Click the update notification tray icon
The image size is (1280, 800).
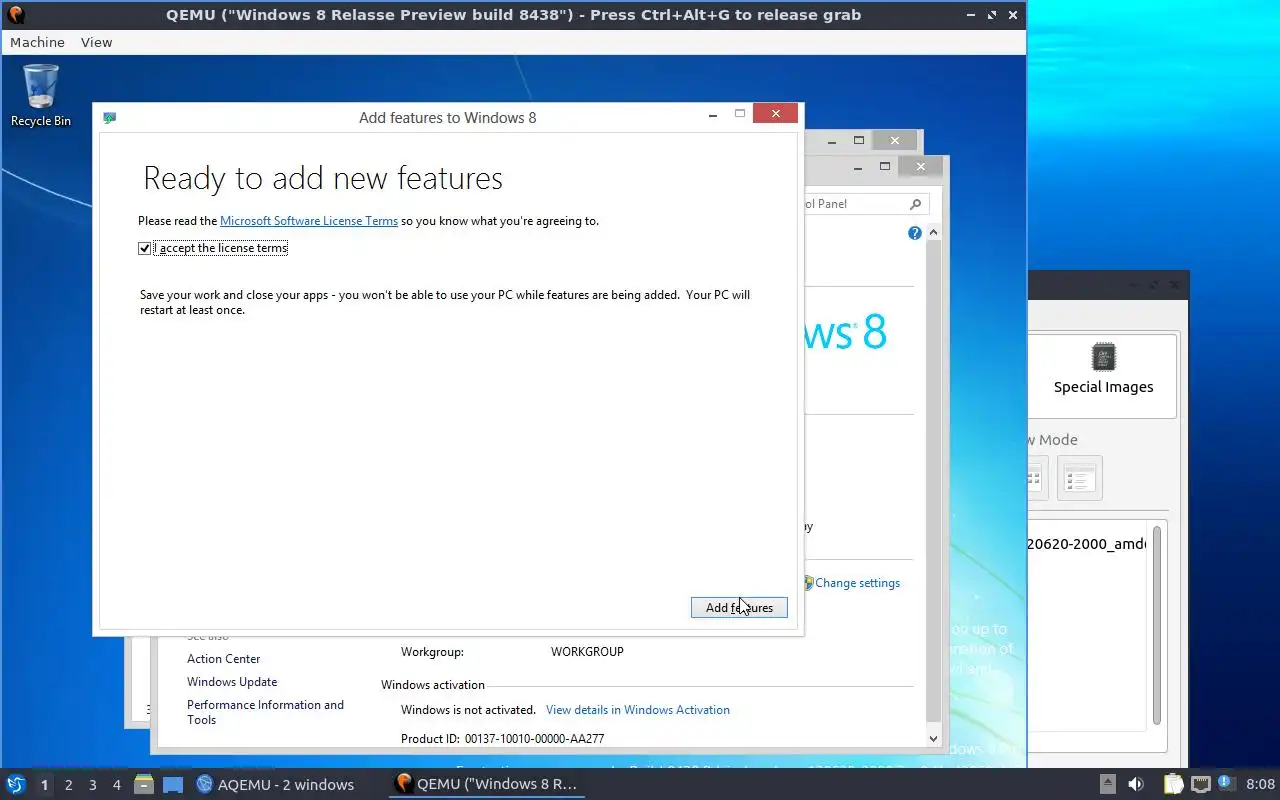click(x=1225, y=783)
